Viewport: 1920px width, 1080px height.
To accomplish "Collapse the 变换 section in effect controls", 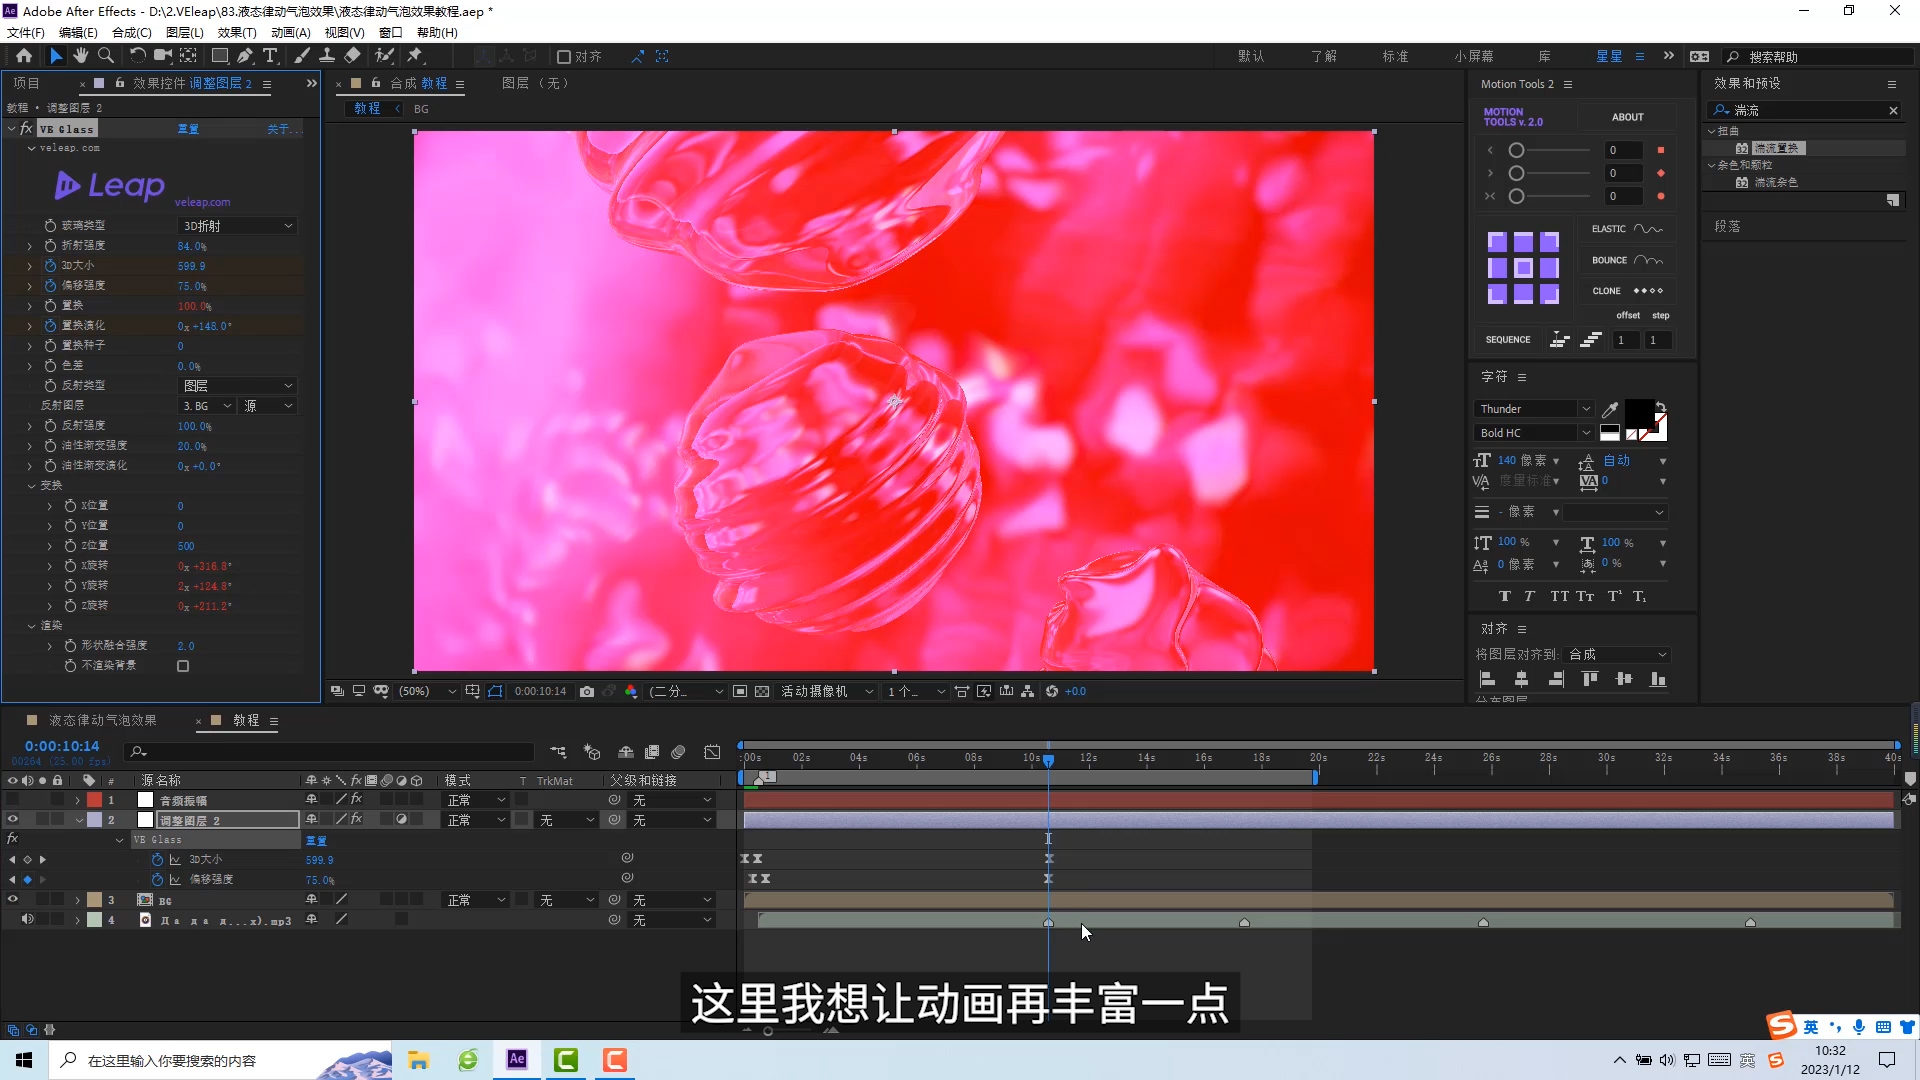I will [32, 486].
